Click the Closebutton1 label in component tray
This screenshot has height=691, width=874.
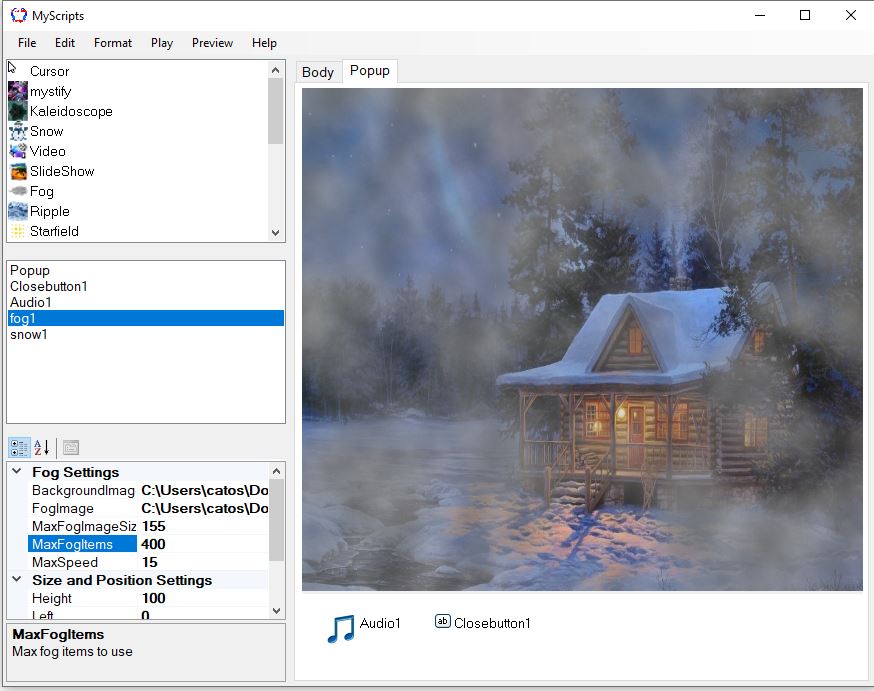[492, 623]
